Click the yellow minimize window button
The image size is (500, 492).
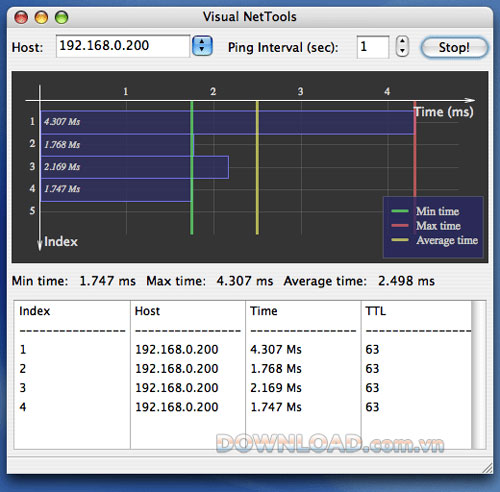pos(41,17)
